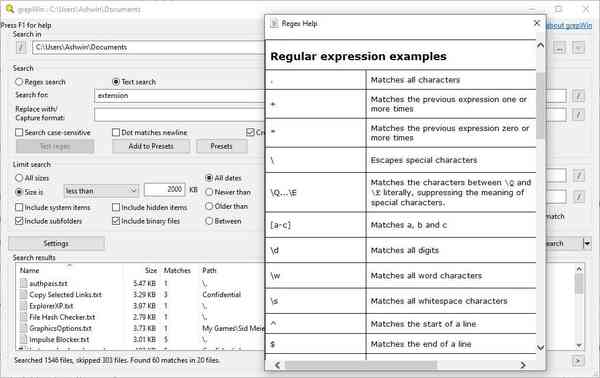Image resolution: width=600 pixels, height=378 pixels.
Task: Click the file icon of GraphicsOptions.txt
Action: tap(23, 328)
